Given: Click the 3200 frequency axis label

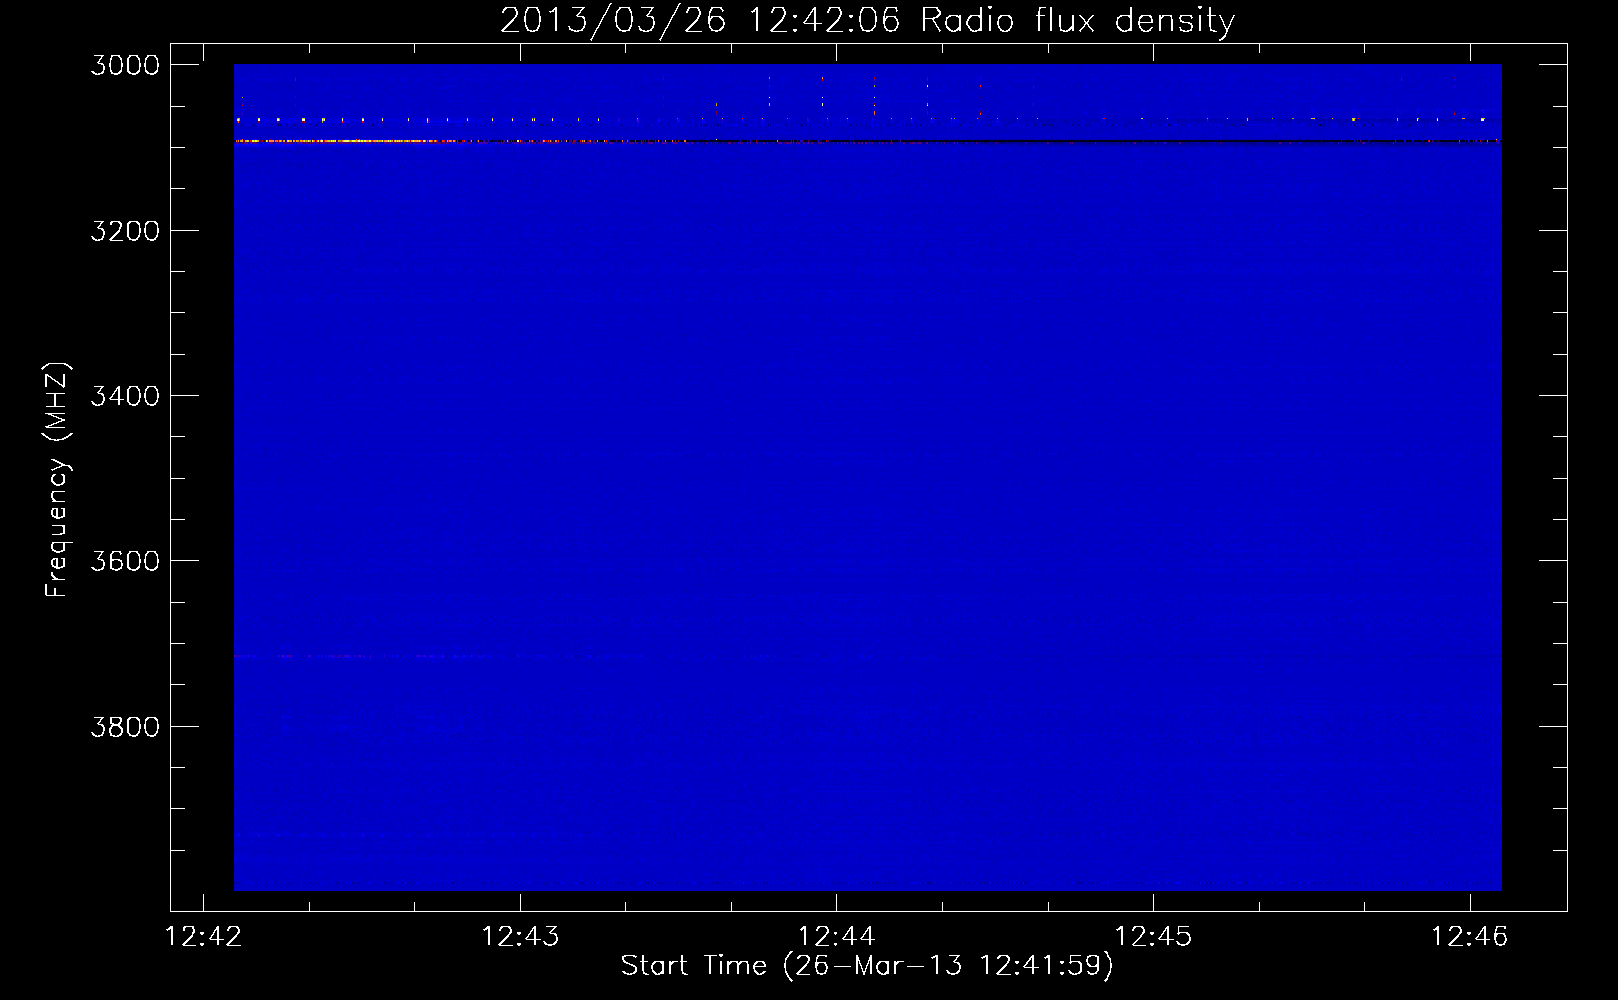Looking at the screenshot, I should (x=125, y=231).
